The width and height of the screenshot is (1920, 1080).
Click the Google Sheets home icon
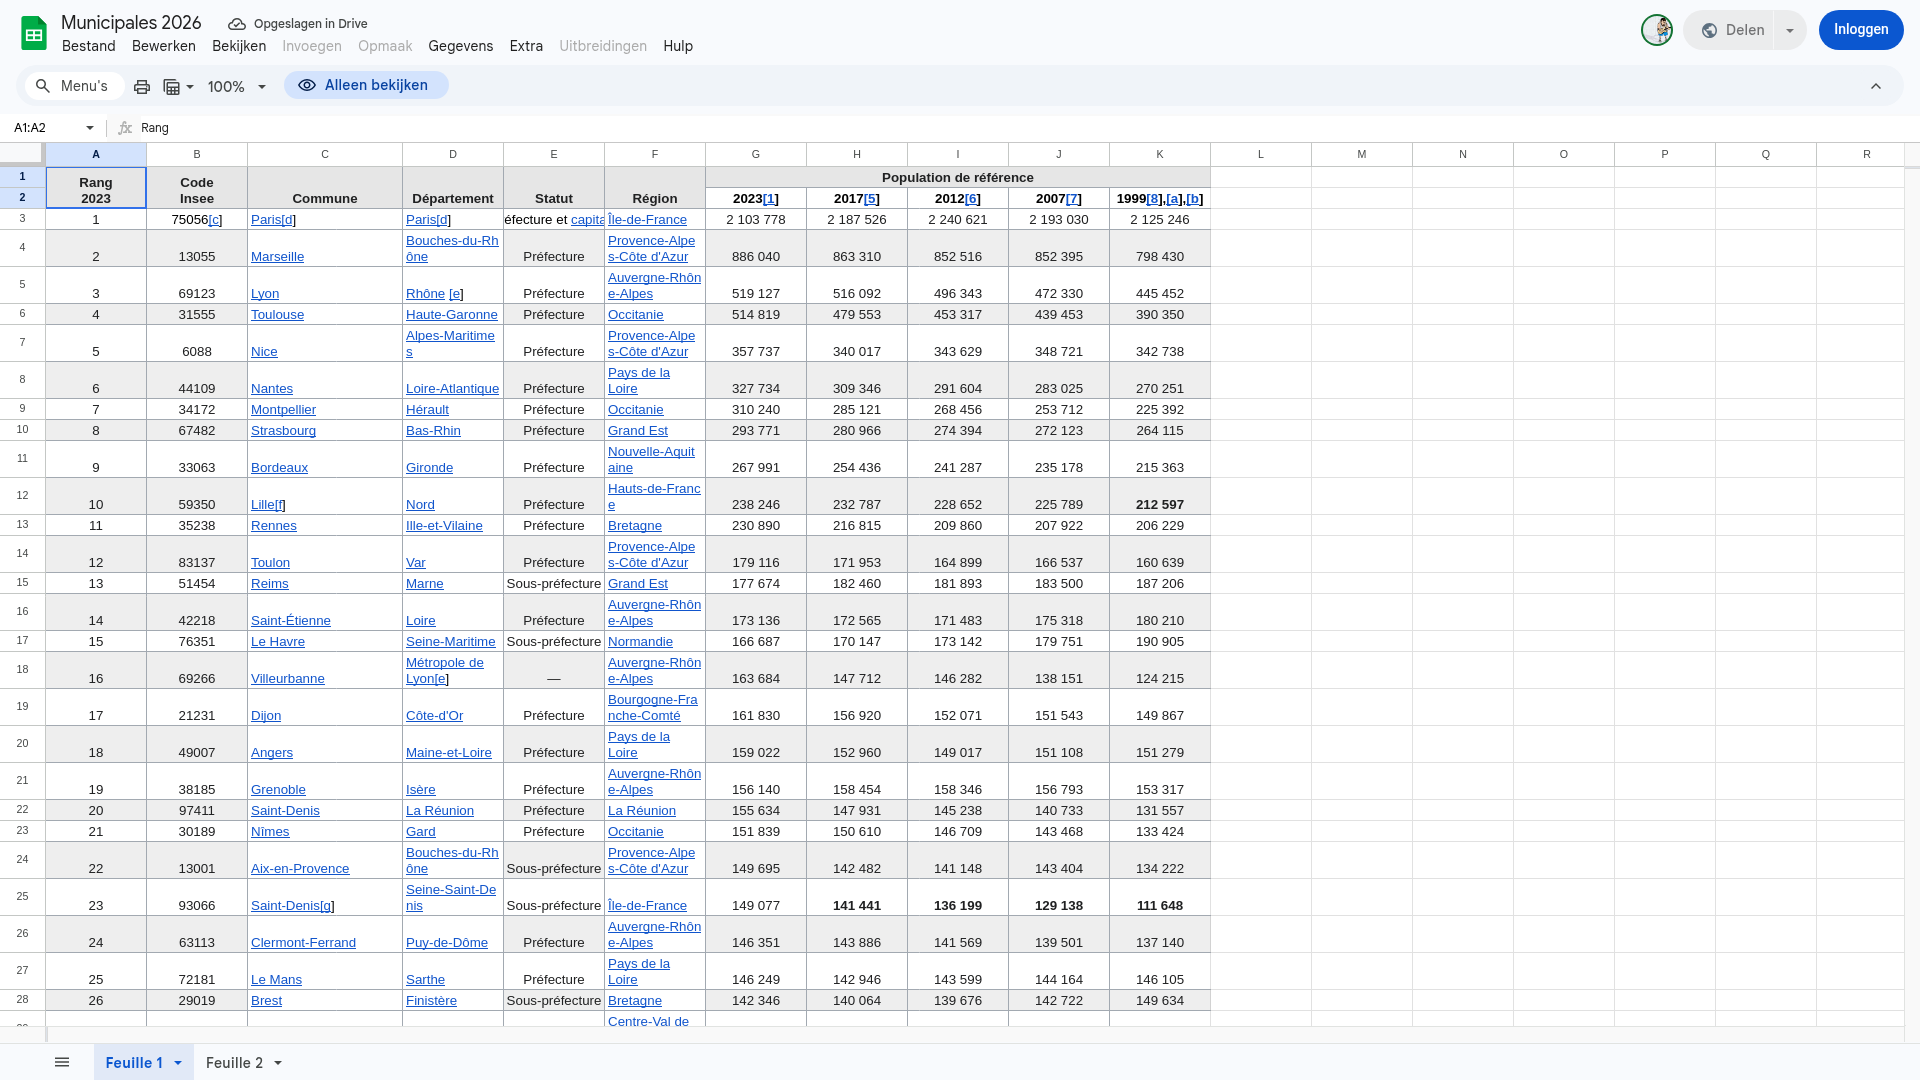(x=34, y=33)
